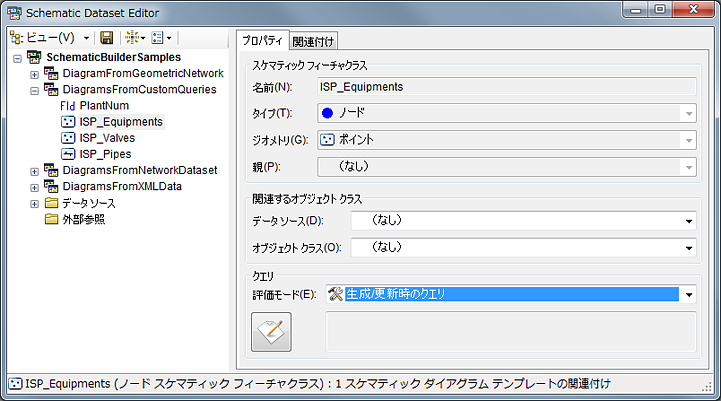Open the ビュー(V) view menu
This screenshot has height=401, width=721.
click(49, 38)
